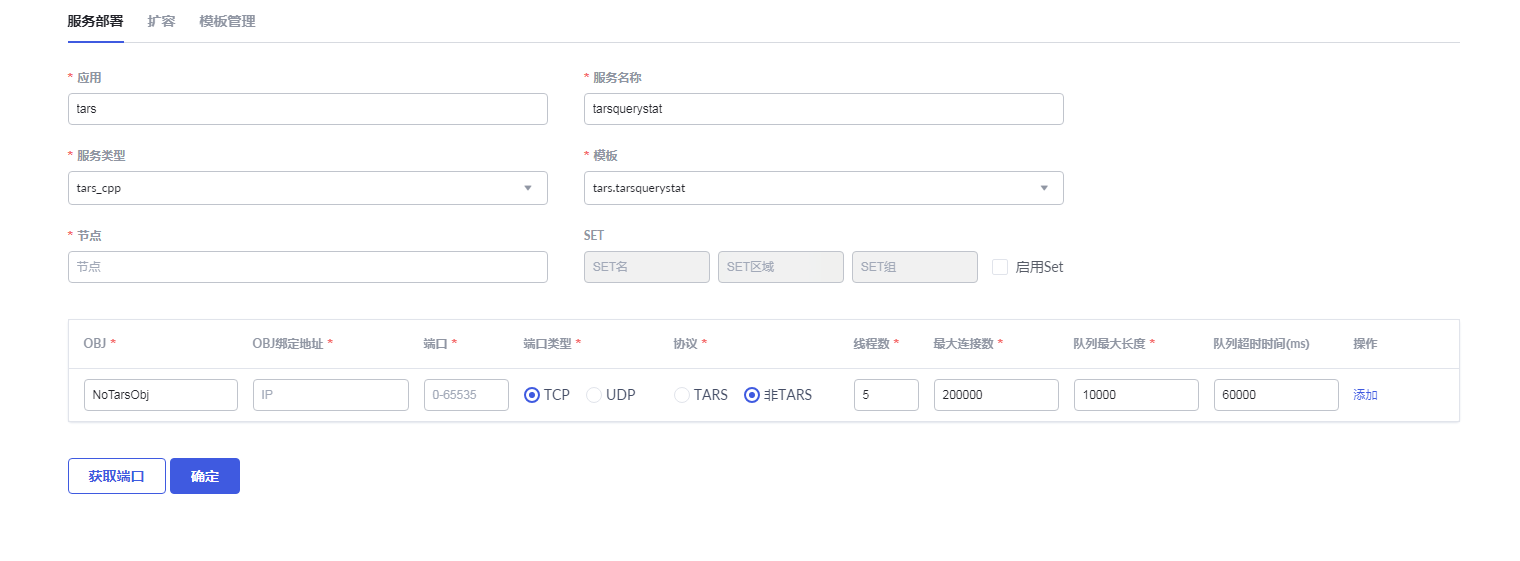Screen dimensions: 1520x561
Task: Focus the OBJ绑定地址 IP field
Action: pyautogui.click(x=331, y=395)
